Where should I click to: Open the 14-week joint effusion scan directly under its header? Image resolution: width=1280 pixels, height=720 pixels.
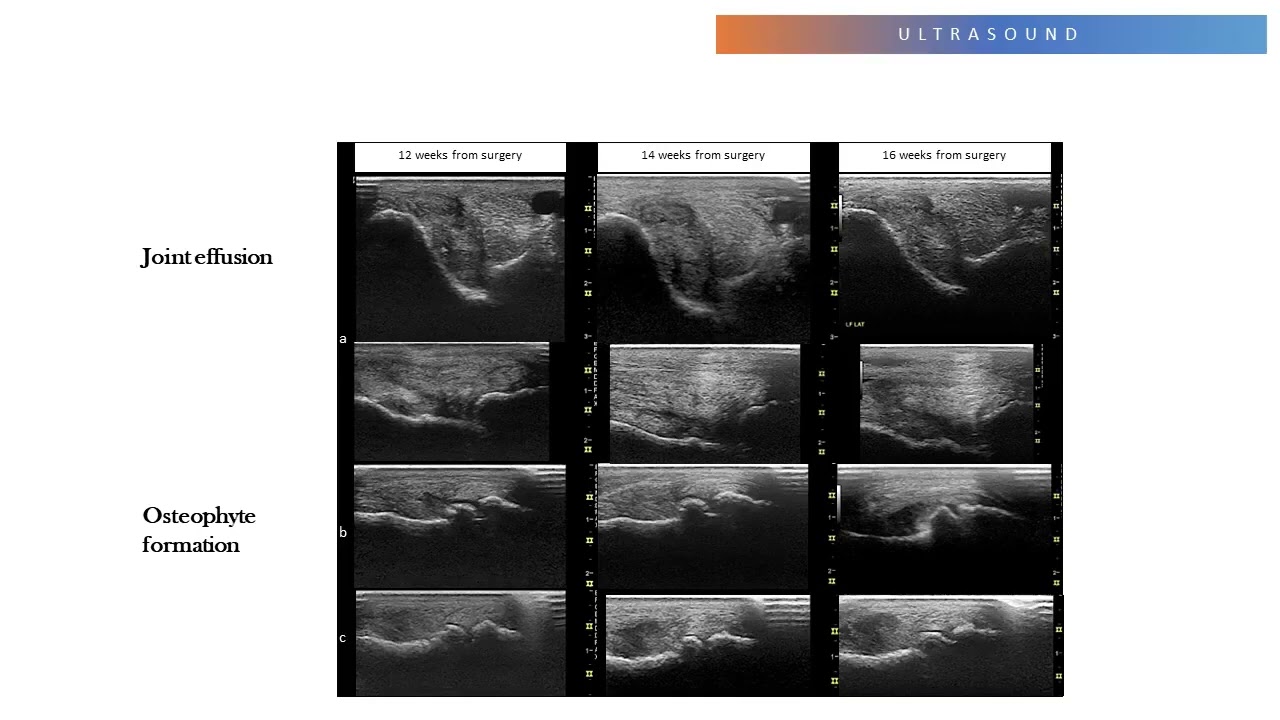pyautogui.click(x=703, y=258)
